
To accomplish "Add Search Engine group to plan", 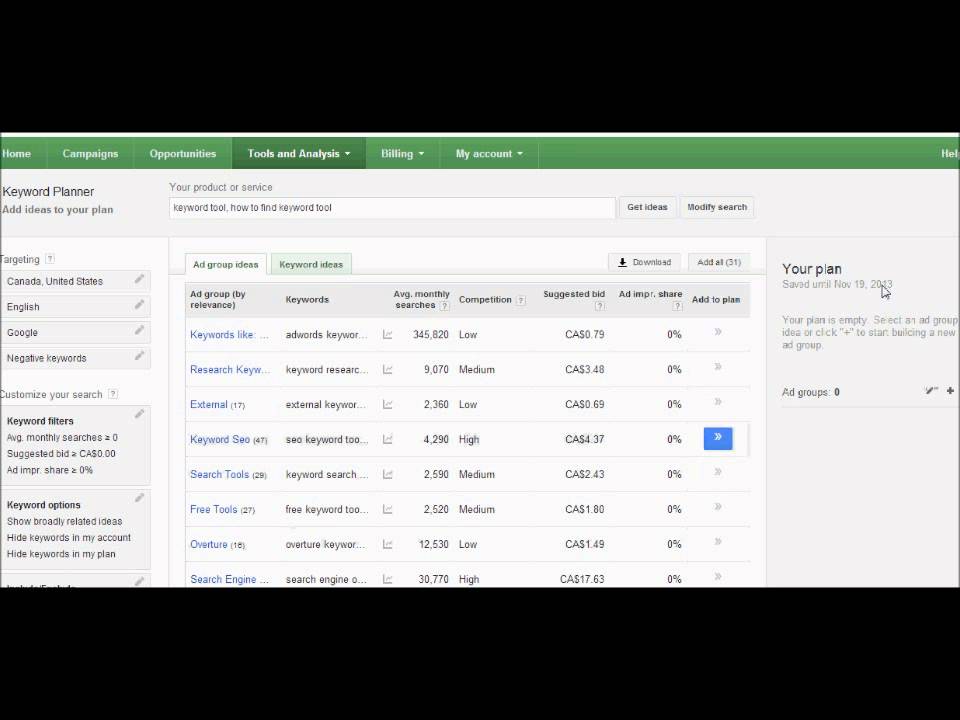I will (718, 576).
